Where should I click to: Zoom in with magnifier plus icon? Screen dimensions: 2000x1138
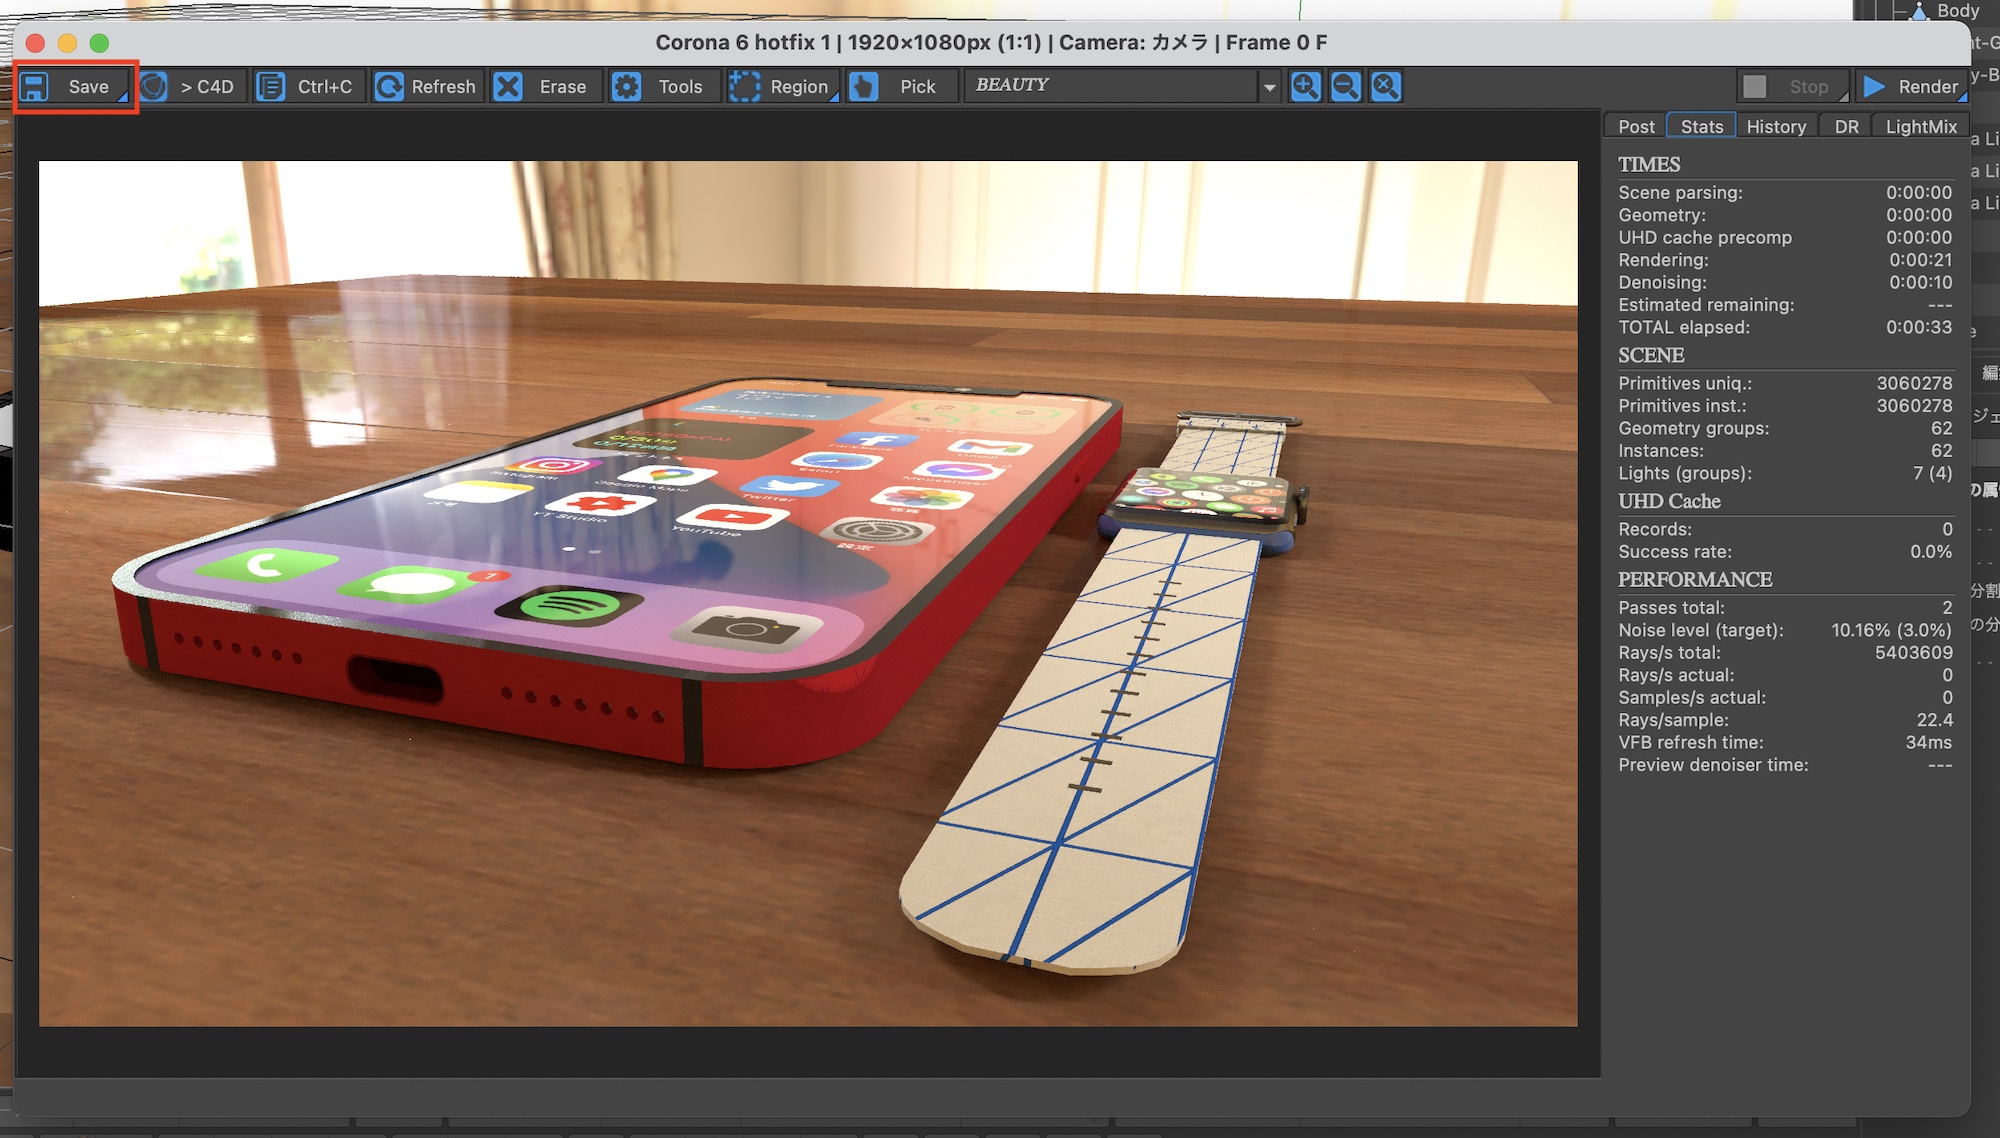(1305, 87)
